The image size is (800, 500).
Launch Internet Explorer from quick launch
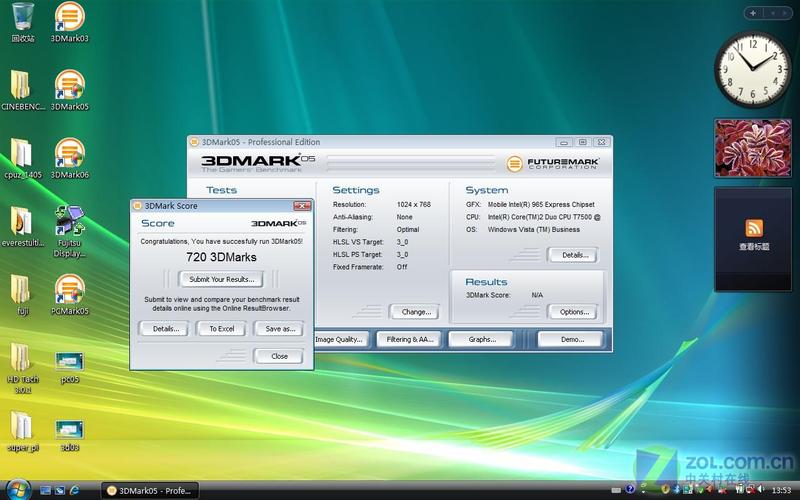(x=74, y=490)
